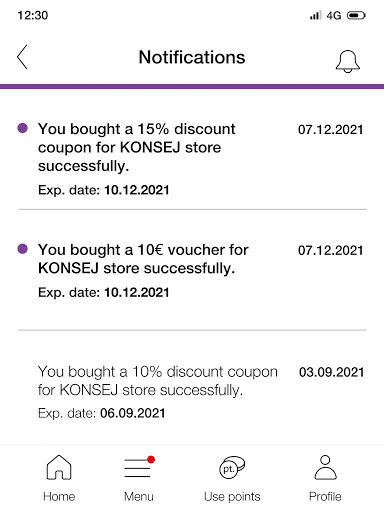Select the Profile tab label

(x=325, y=496)
